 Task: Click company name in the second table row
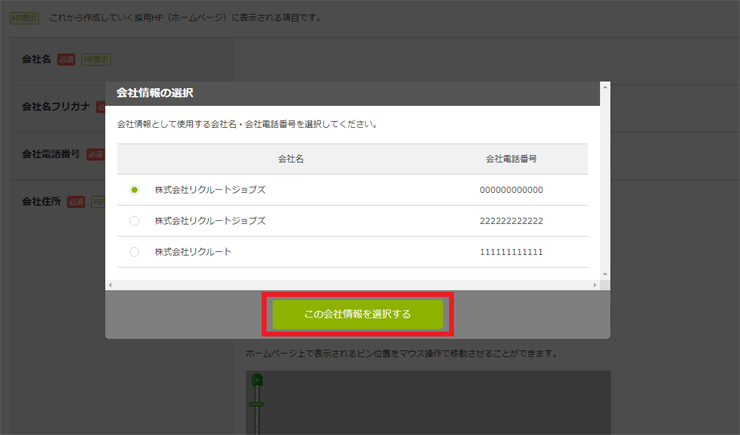pos(210,221)
